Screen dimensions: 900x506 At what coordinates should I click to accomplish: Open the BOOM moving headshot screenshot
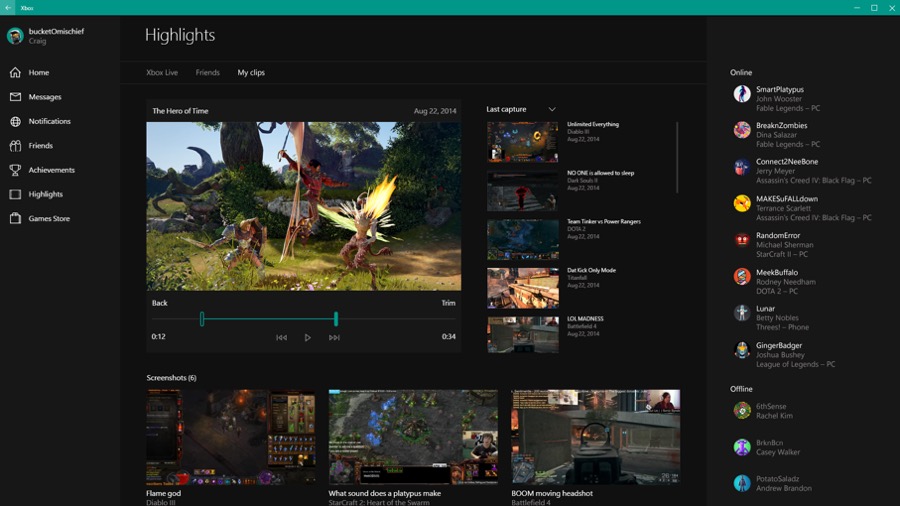pos(596,437)
